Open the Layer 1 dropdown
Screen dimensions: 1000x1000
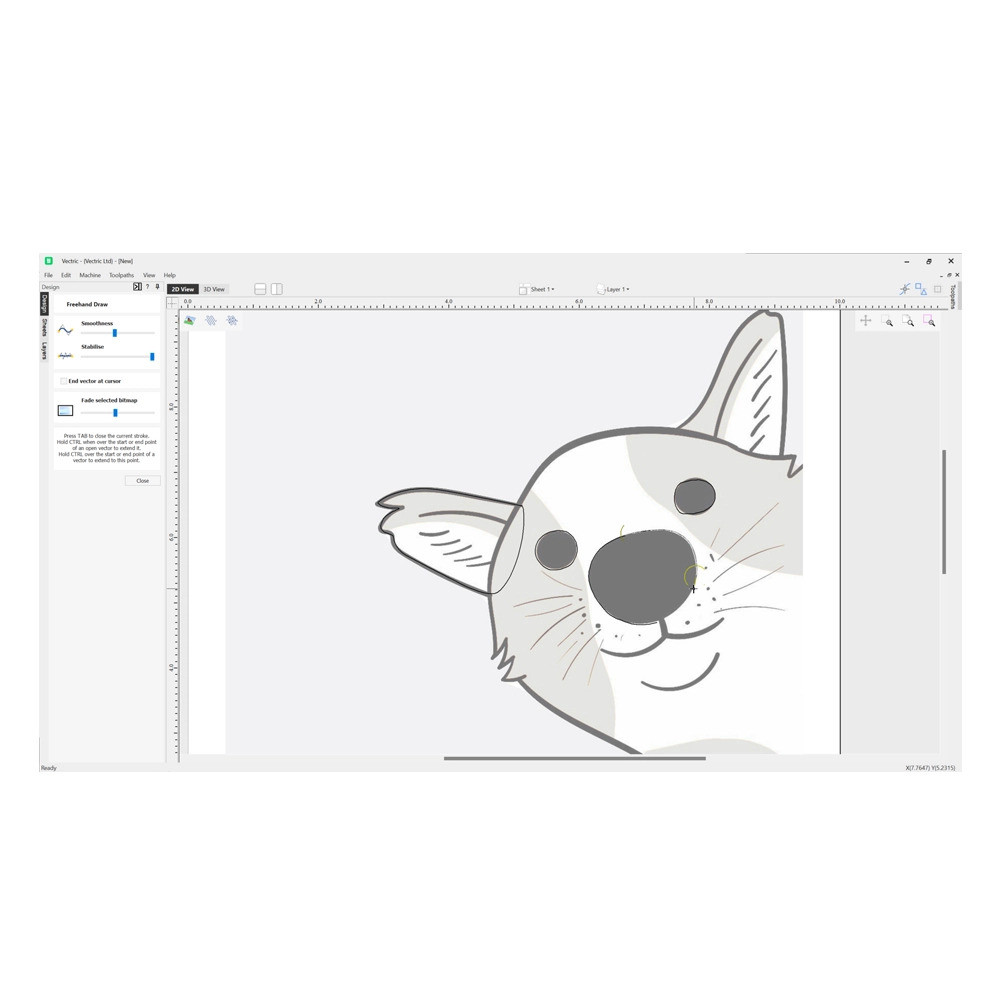tap(617, 289)
